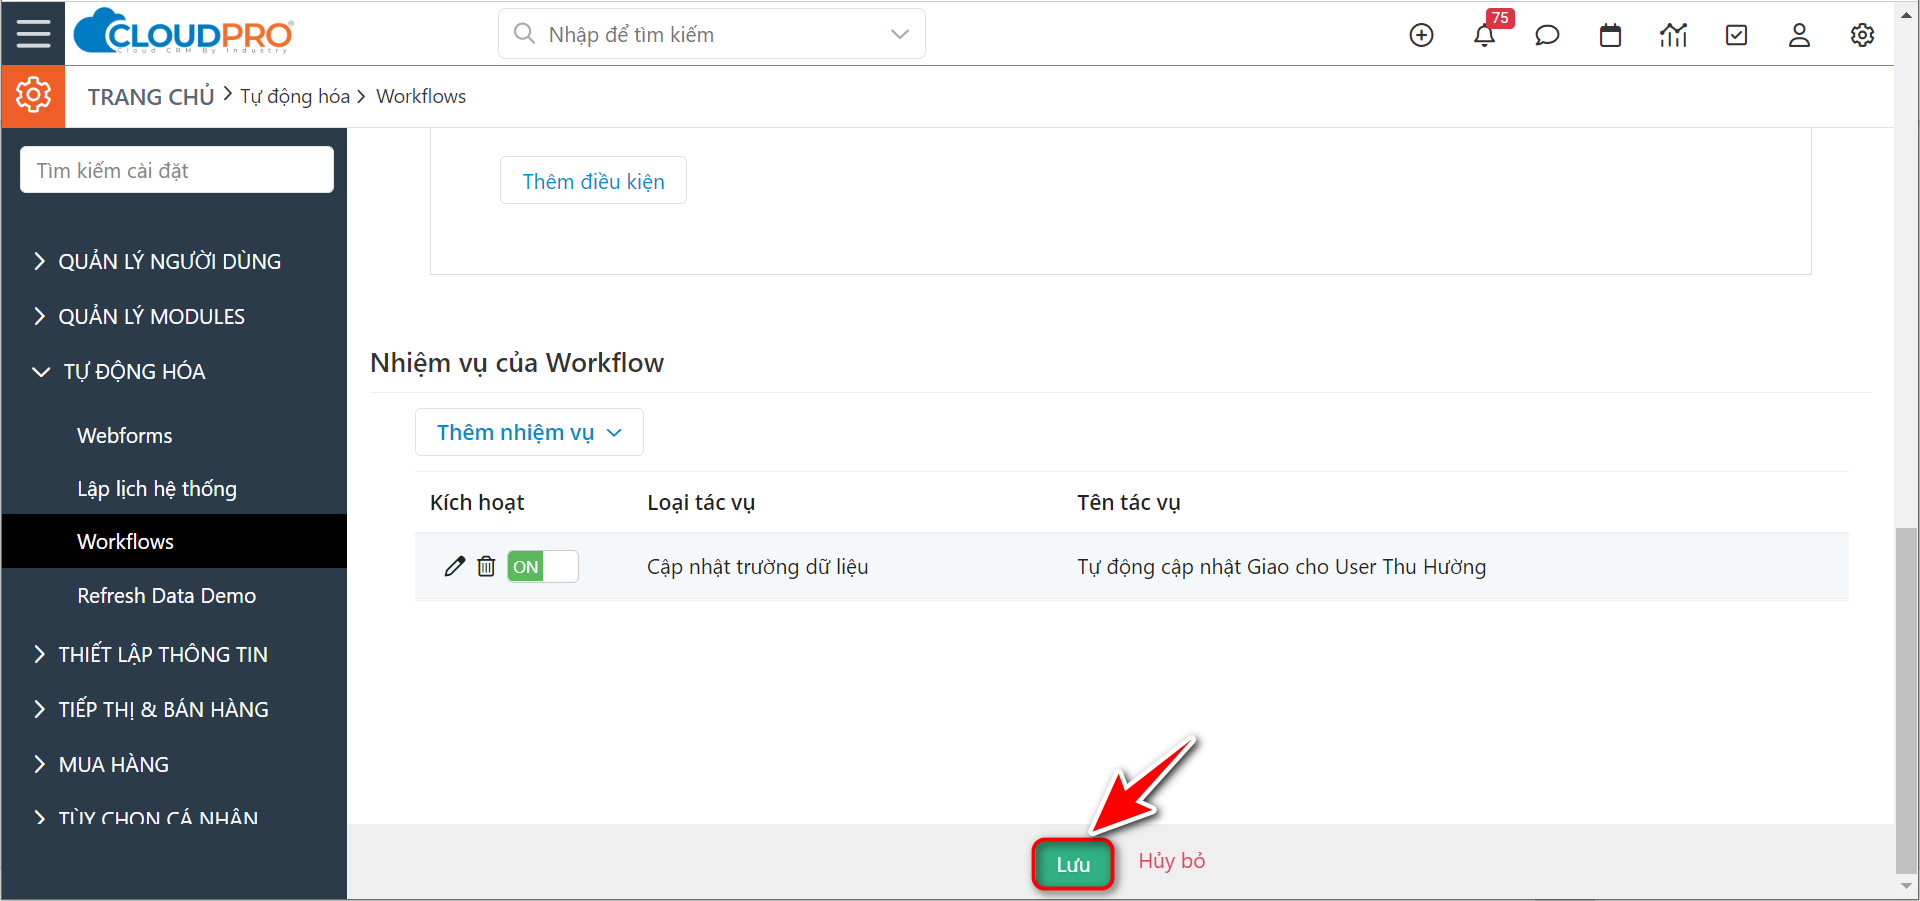Open the search box dropdown arrow

click(900, 34)
